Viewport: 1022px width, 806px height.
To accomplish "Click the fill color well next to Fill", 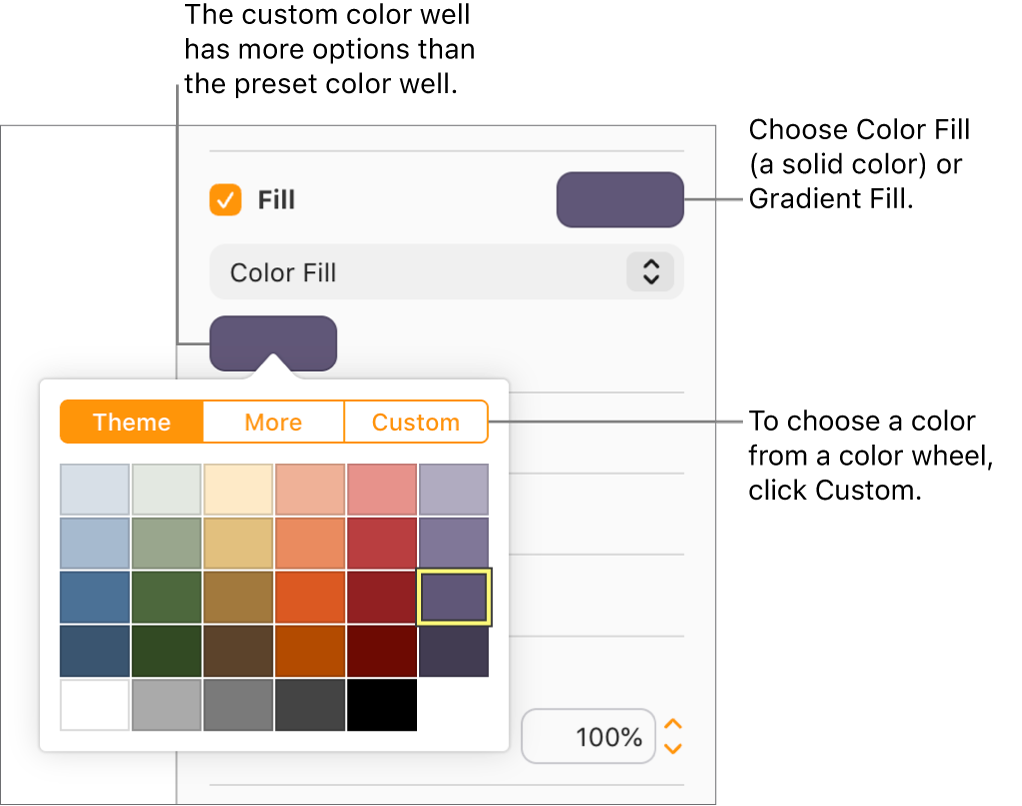I will point(620,199).
